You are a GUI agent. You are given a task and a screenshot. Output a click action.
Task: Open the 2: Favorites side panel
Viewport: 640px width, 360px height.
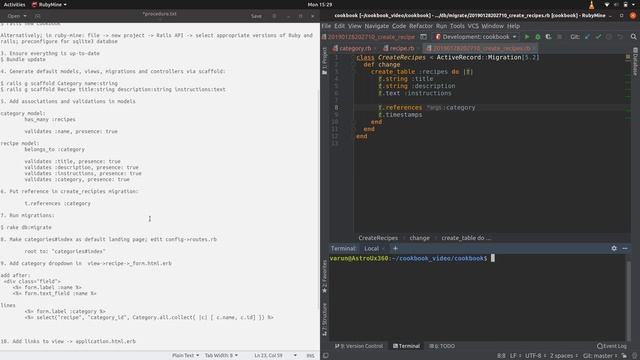tap(324, 276)
